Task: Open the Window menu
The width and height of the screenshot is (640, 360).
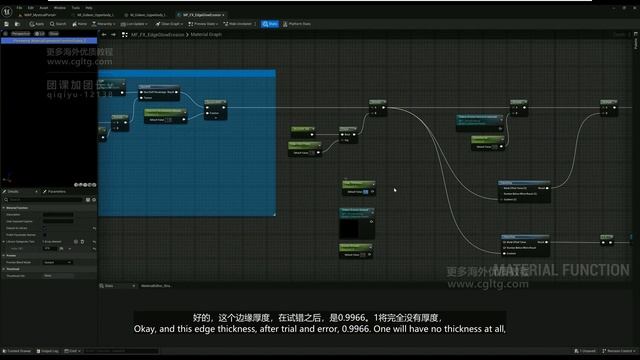Action: (x=60, y=8)
